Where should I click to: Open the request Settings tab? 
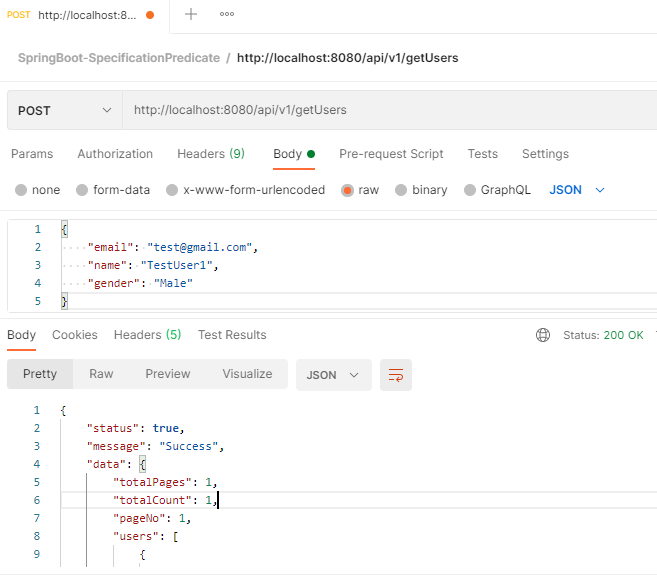[545, 154]
